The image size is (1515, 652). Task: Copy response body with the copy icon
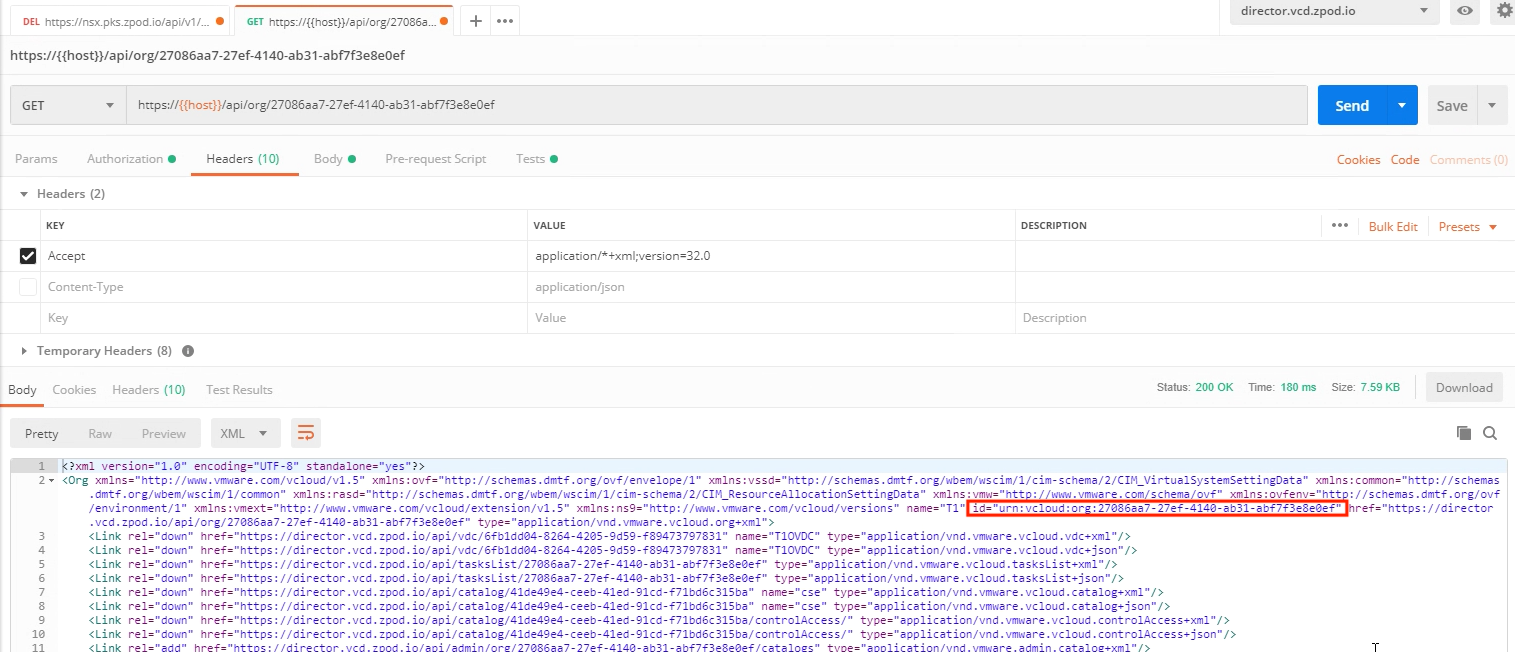1464,433
